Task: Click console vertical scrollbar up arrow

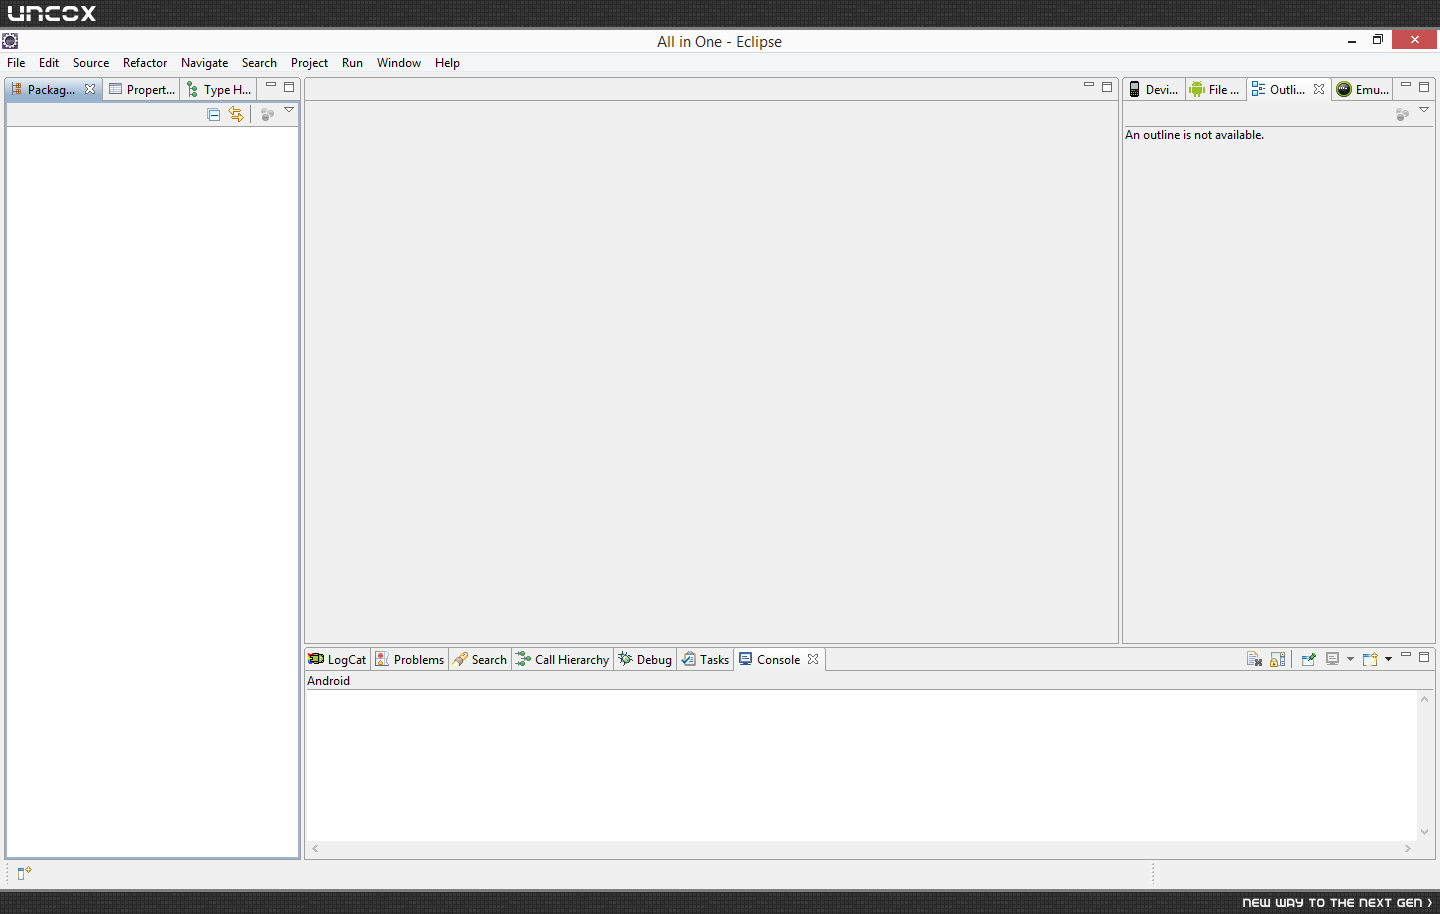Action: pyautogui.click(x=1424, y=699)
